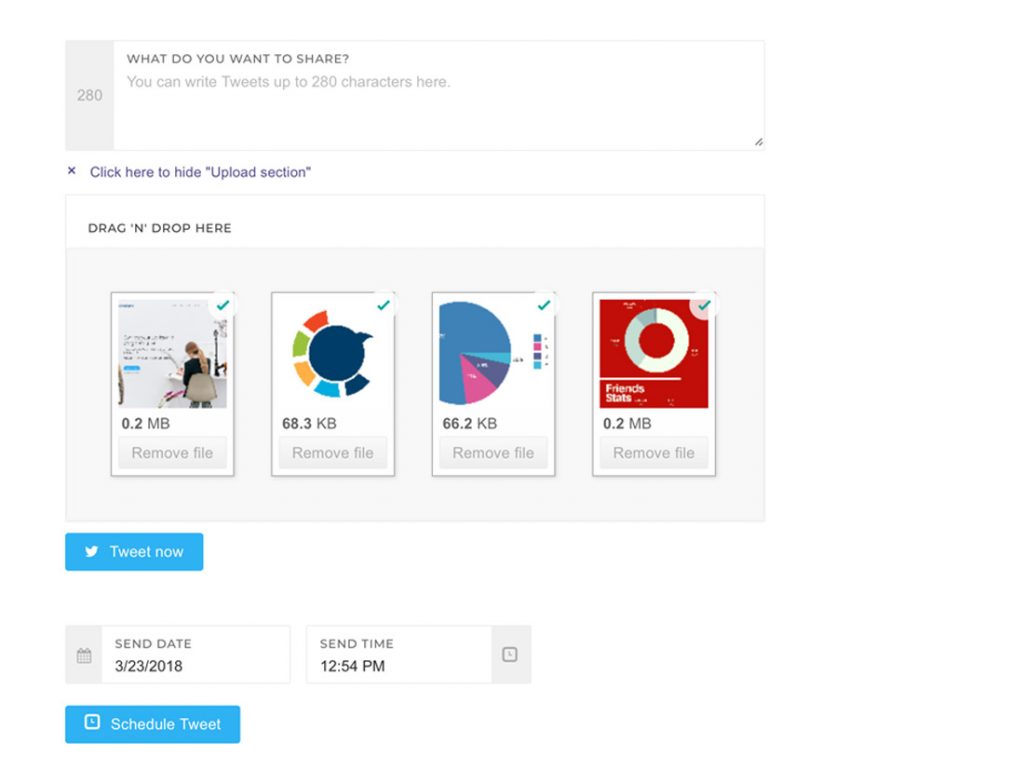Click the clock icon next to Send Time

[x=511, y=654]
